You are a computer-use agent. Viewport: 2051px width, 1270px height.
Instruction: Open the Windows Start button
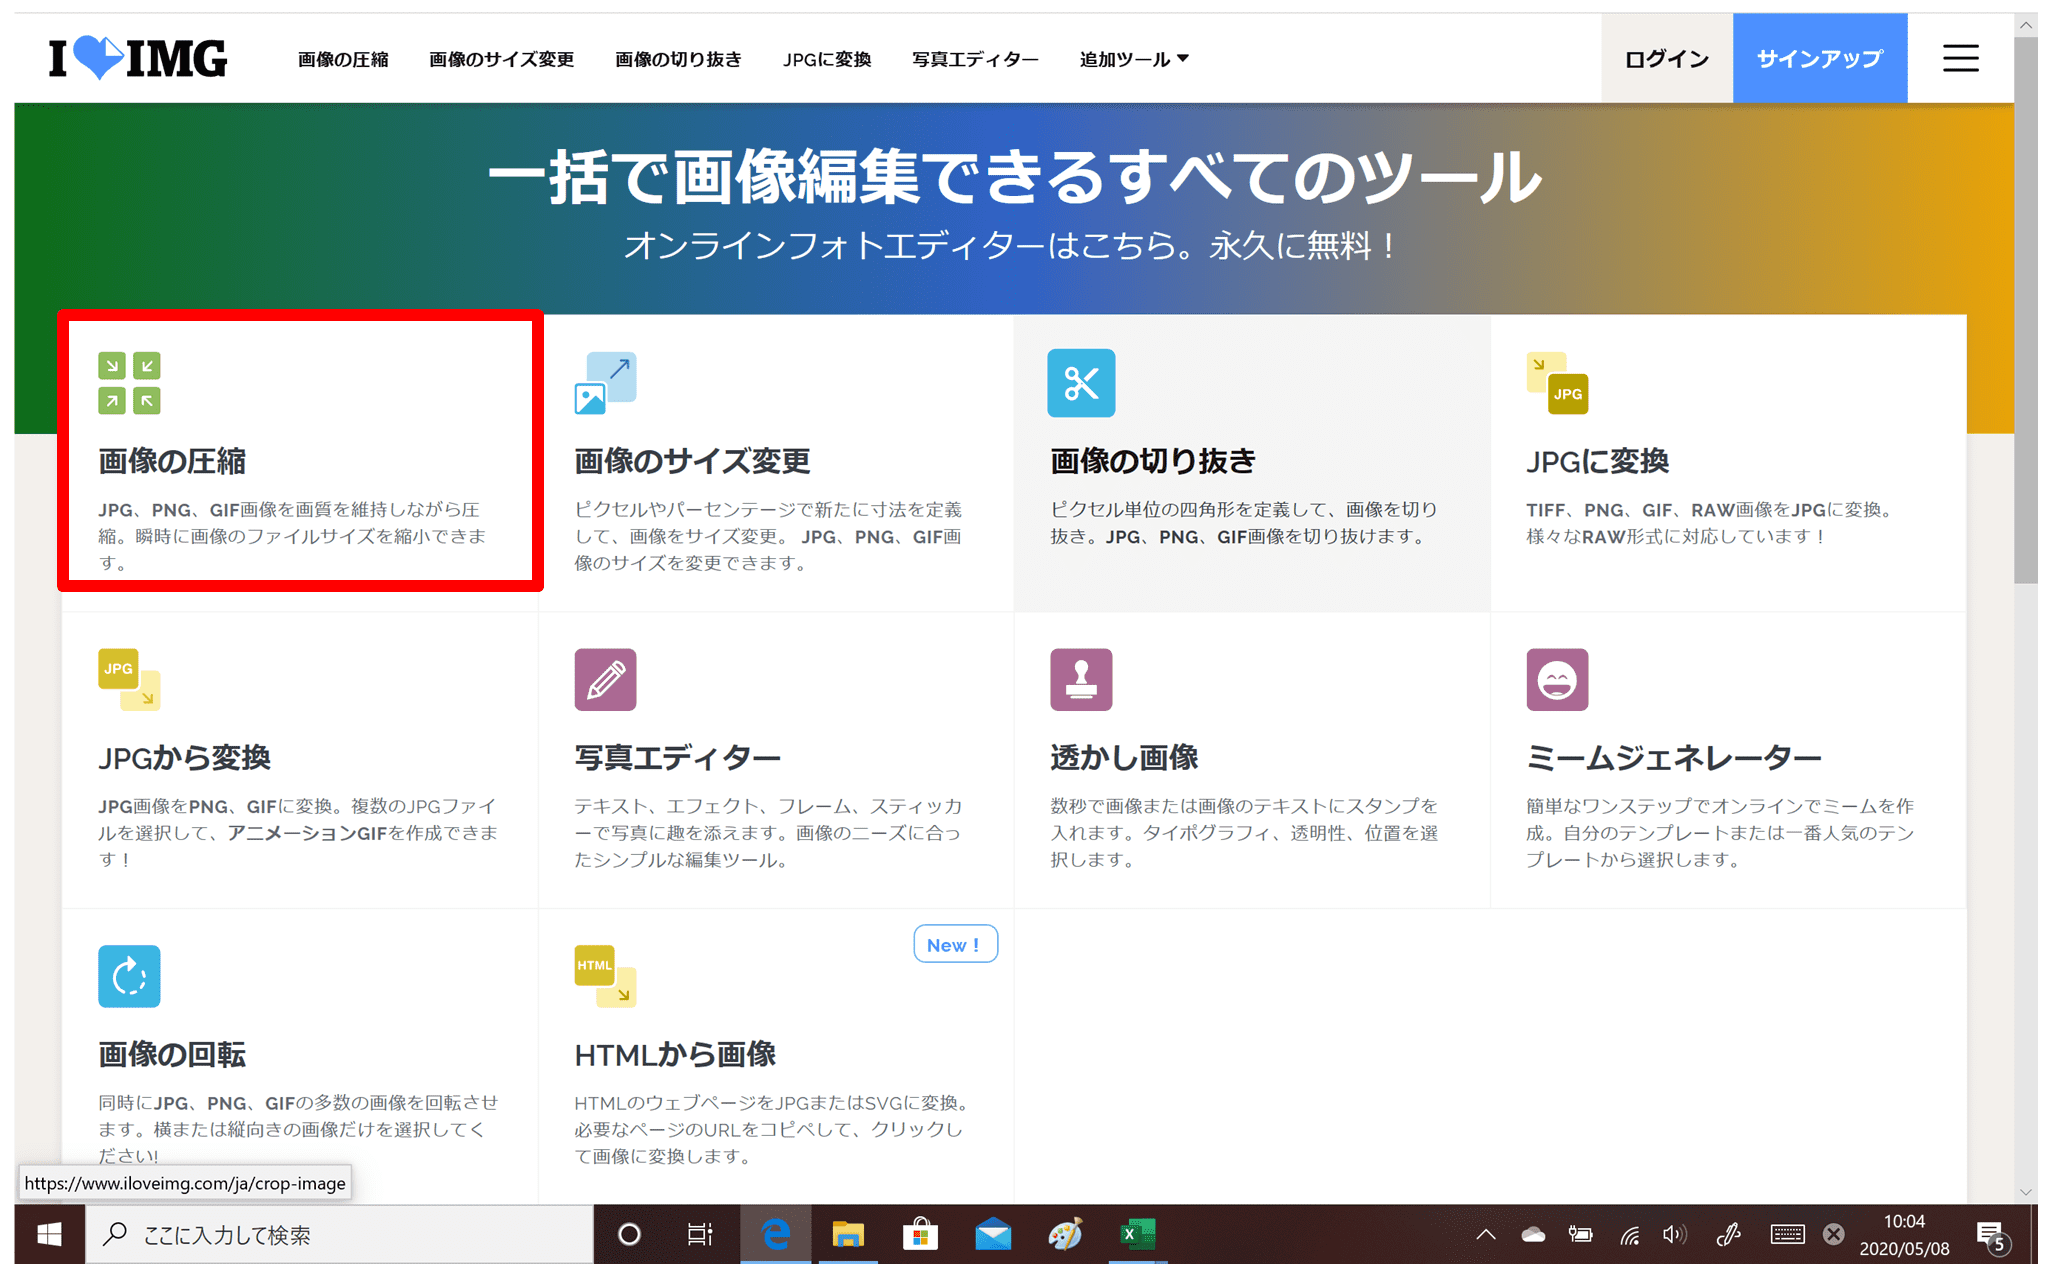point(49,1235)
